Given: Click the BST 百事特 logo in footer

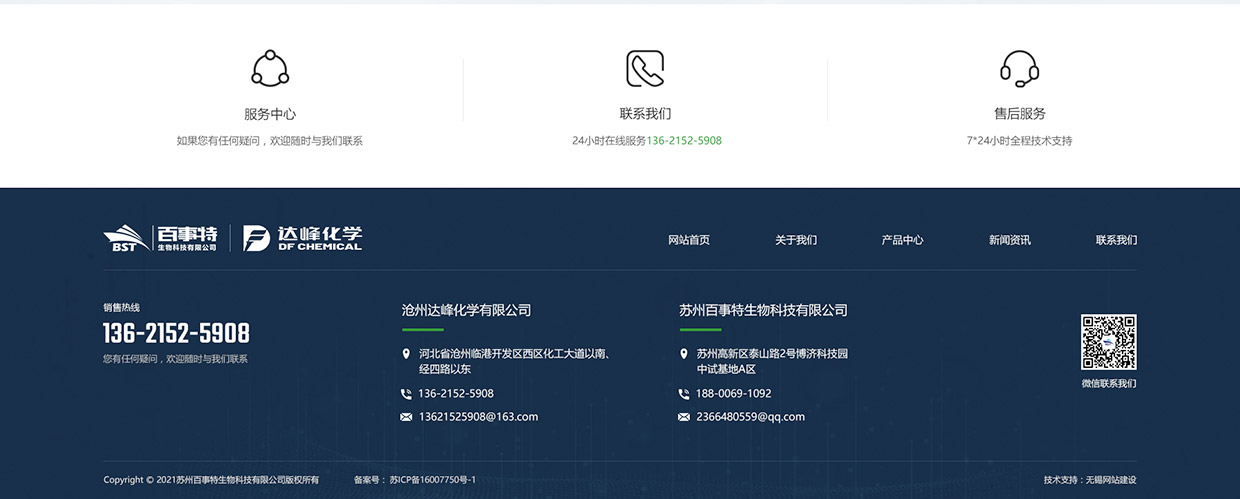Looking at the screenshot, I should point(160,238).
